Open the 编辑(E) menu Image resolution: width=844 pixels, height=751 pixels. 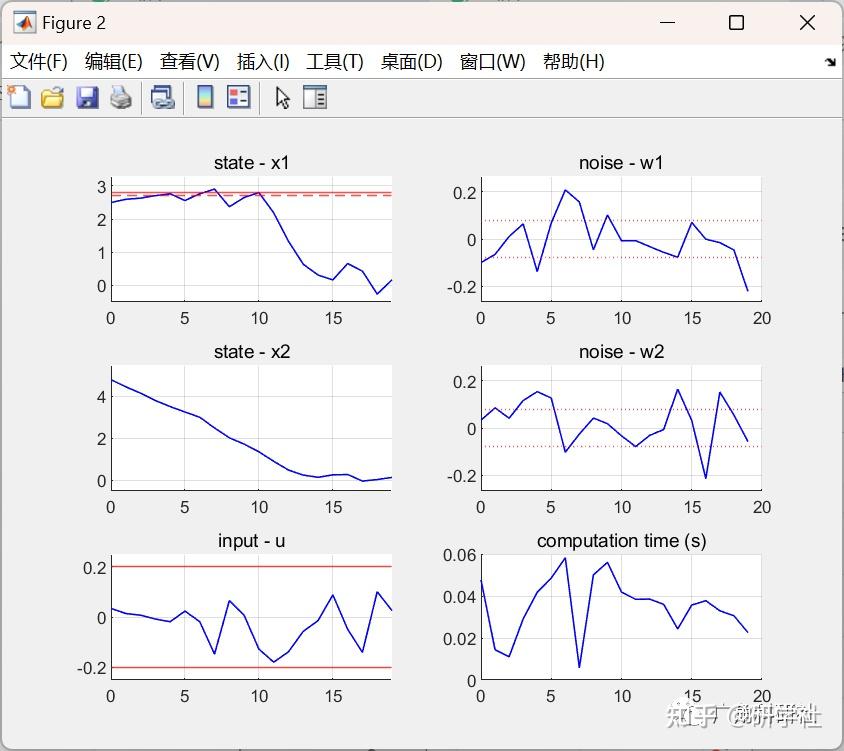113,61
